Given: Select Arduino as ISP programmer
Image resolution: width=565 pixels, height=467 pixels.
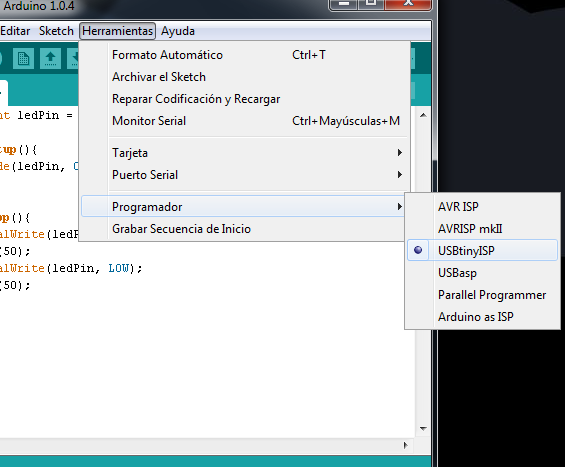Looking at the screenshot, I should point(482,317).
